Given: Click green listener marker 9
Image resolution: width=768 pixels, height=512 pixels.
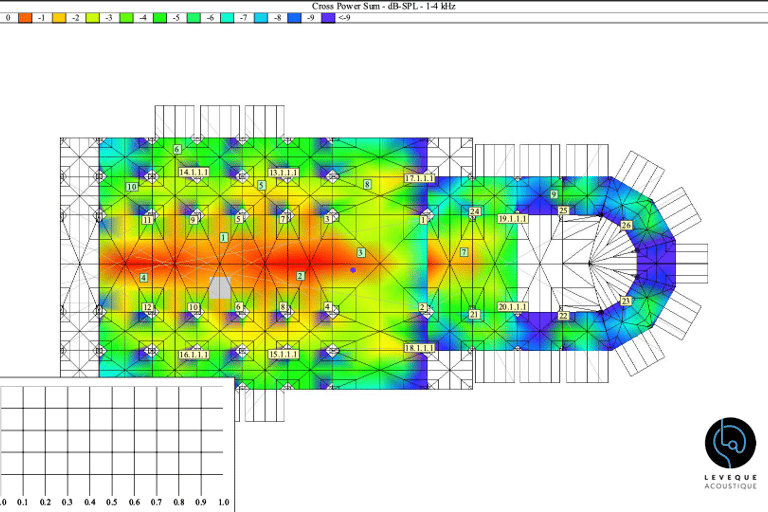Looking at the screenshot, I should click(554, 195).
